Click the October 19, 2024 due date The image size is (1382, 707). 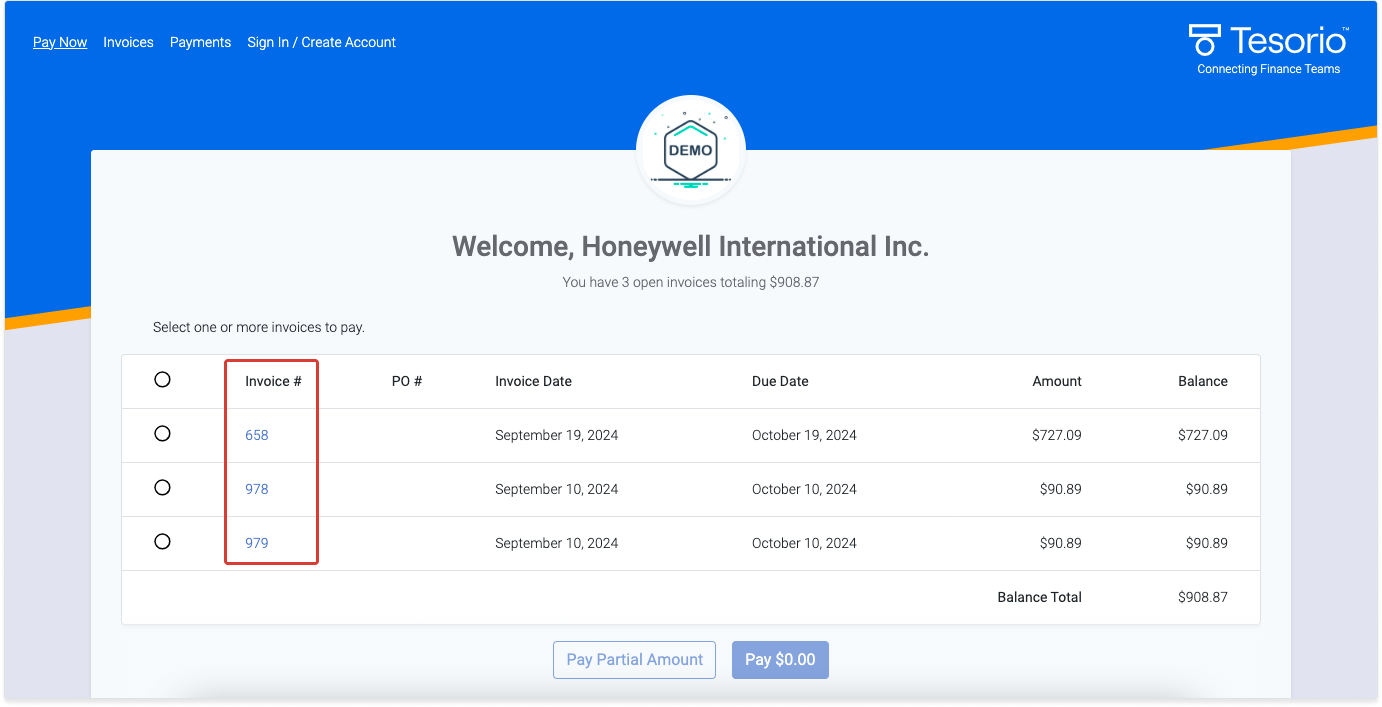click(x=804, y=435)
